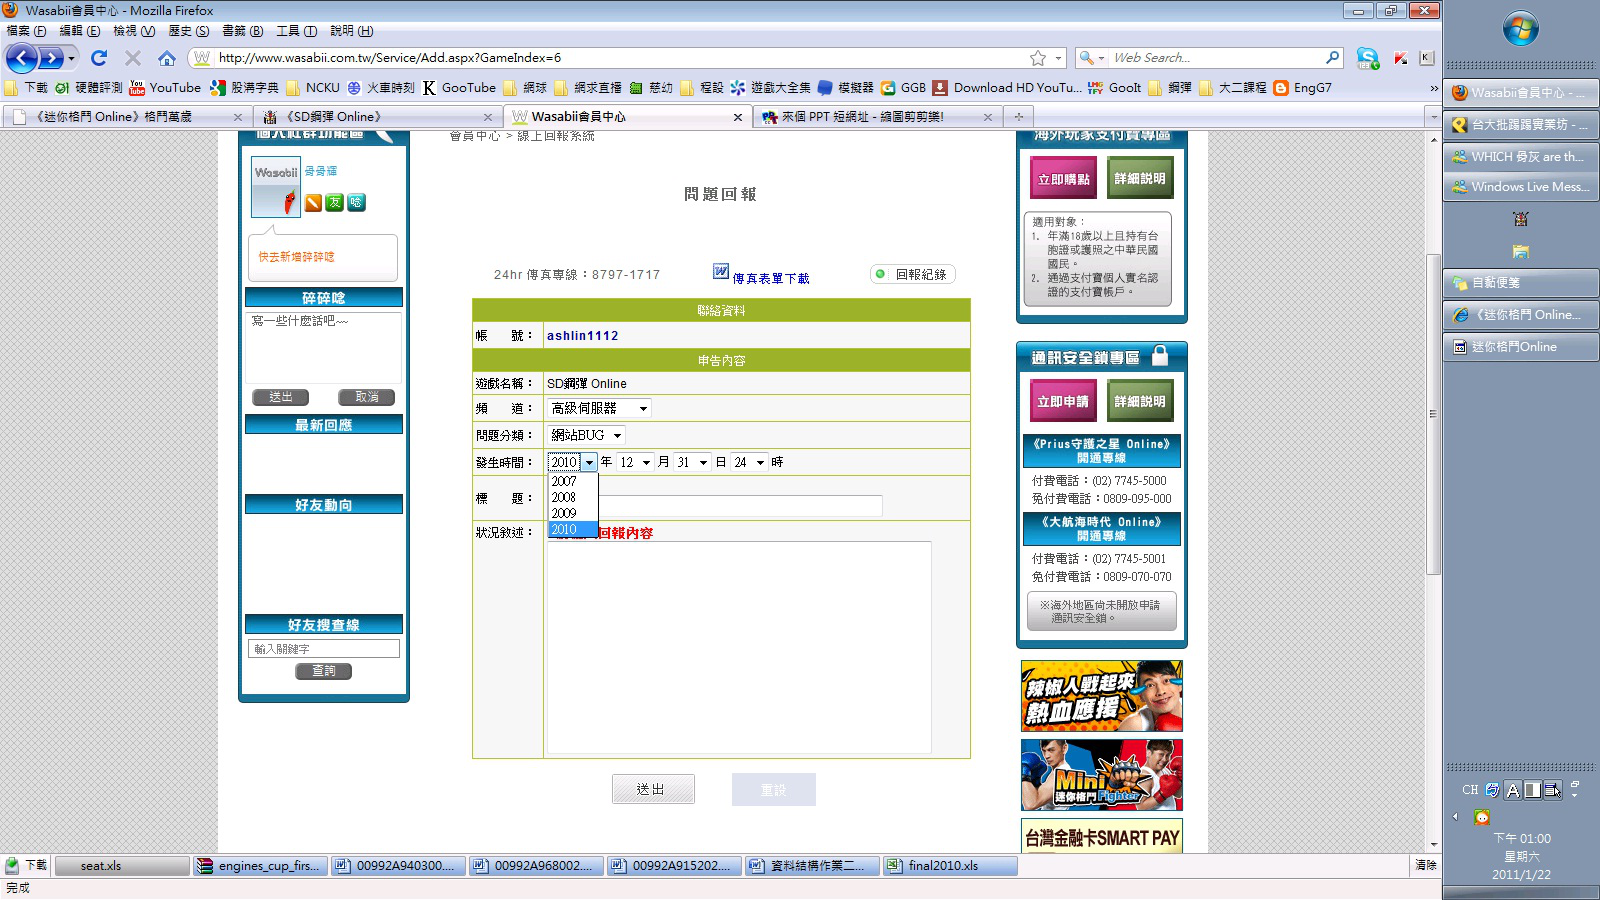Click the 碎碎唸 送出 button in sidebar
Viewport: 1600px width, 900px height.
click(281, 397)
